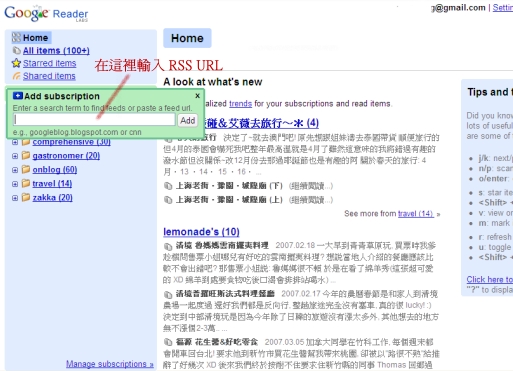Click the Add button

pos(188,120)
